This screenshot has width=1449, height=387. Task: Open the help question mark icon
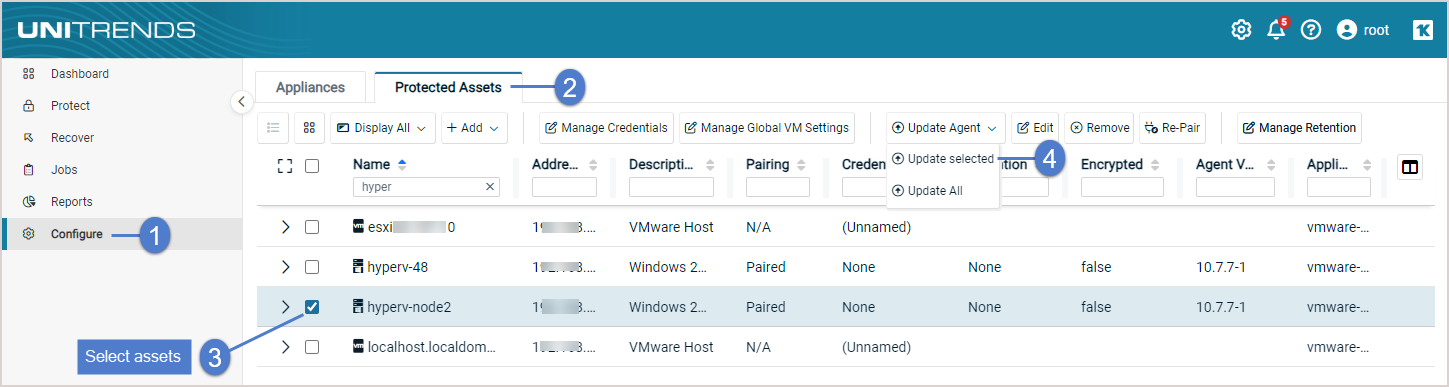[x=1311, y=30]
